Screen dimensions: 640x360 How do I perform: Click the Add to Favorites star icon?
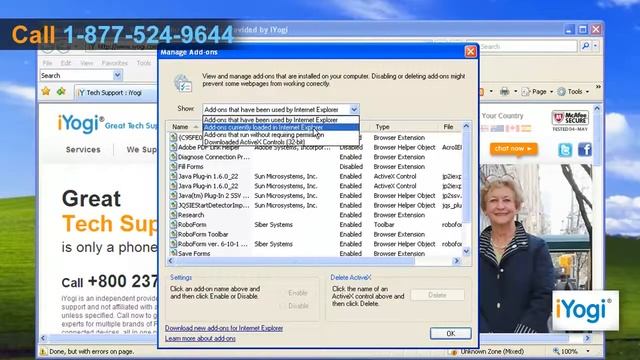(61, 91)
